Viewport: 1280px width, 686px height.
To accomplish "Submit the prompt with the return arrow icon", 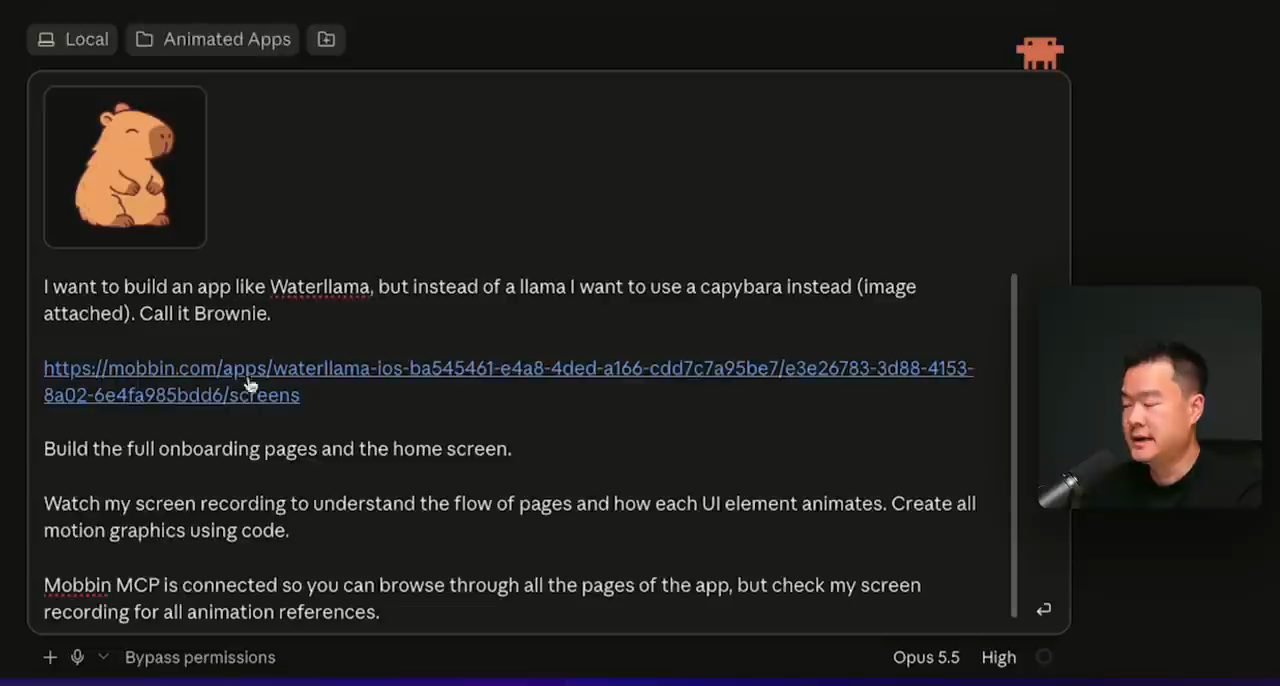I will point(1044,609).
